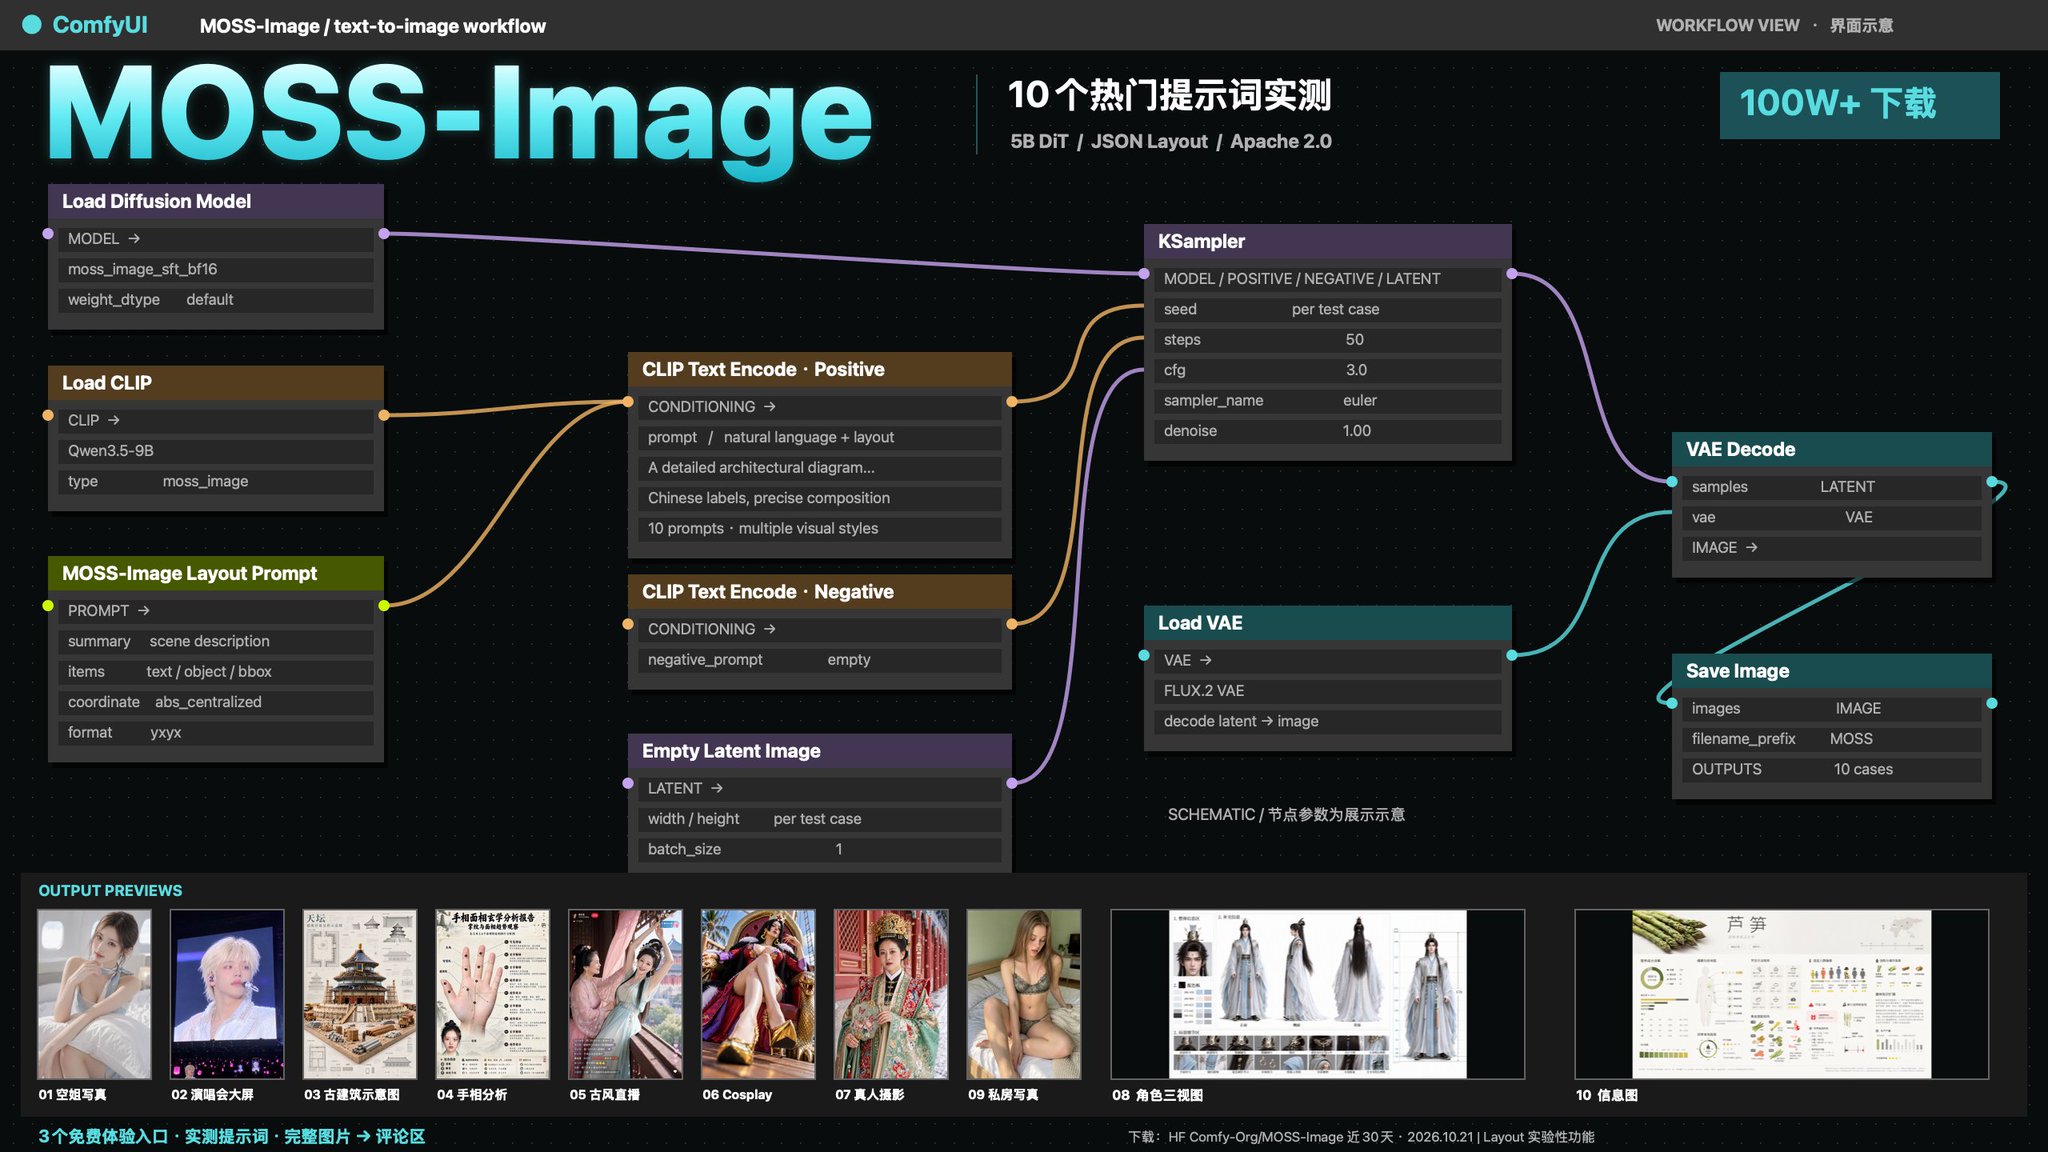
Task: Click the ComfyUI logo dot icon
Action: (32, 25)
